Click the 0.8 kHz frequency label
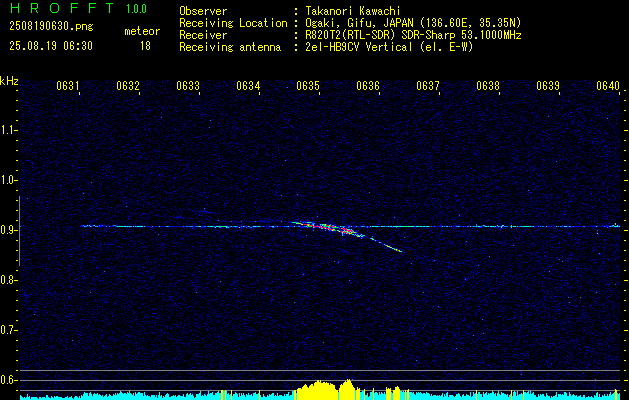 pyautogui.click(x=8, y=280)
